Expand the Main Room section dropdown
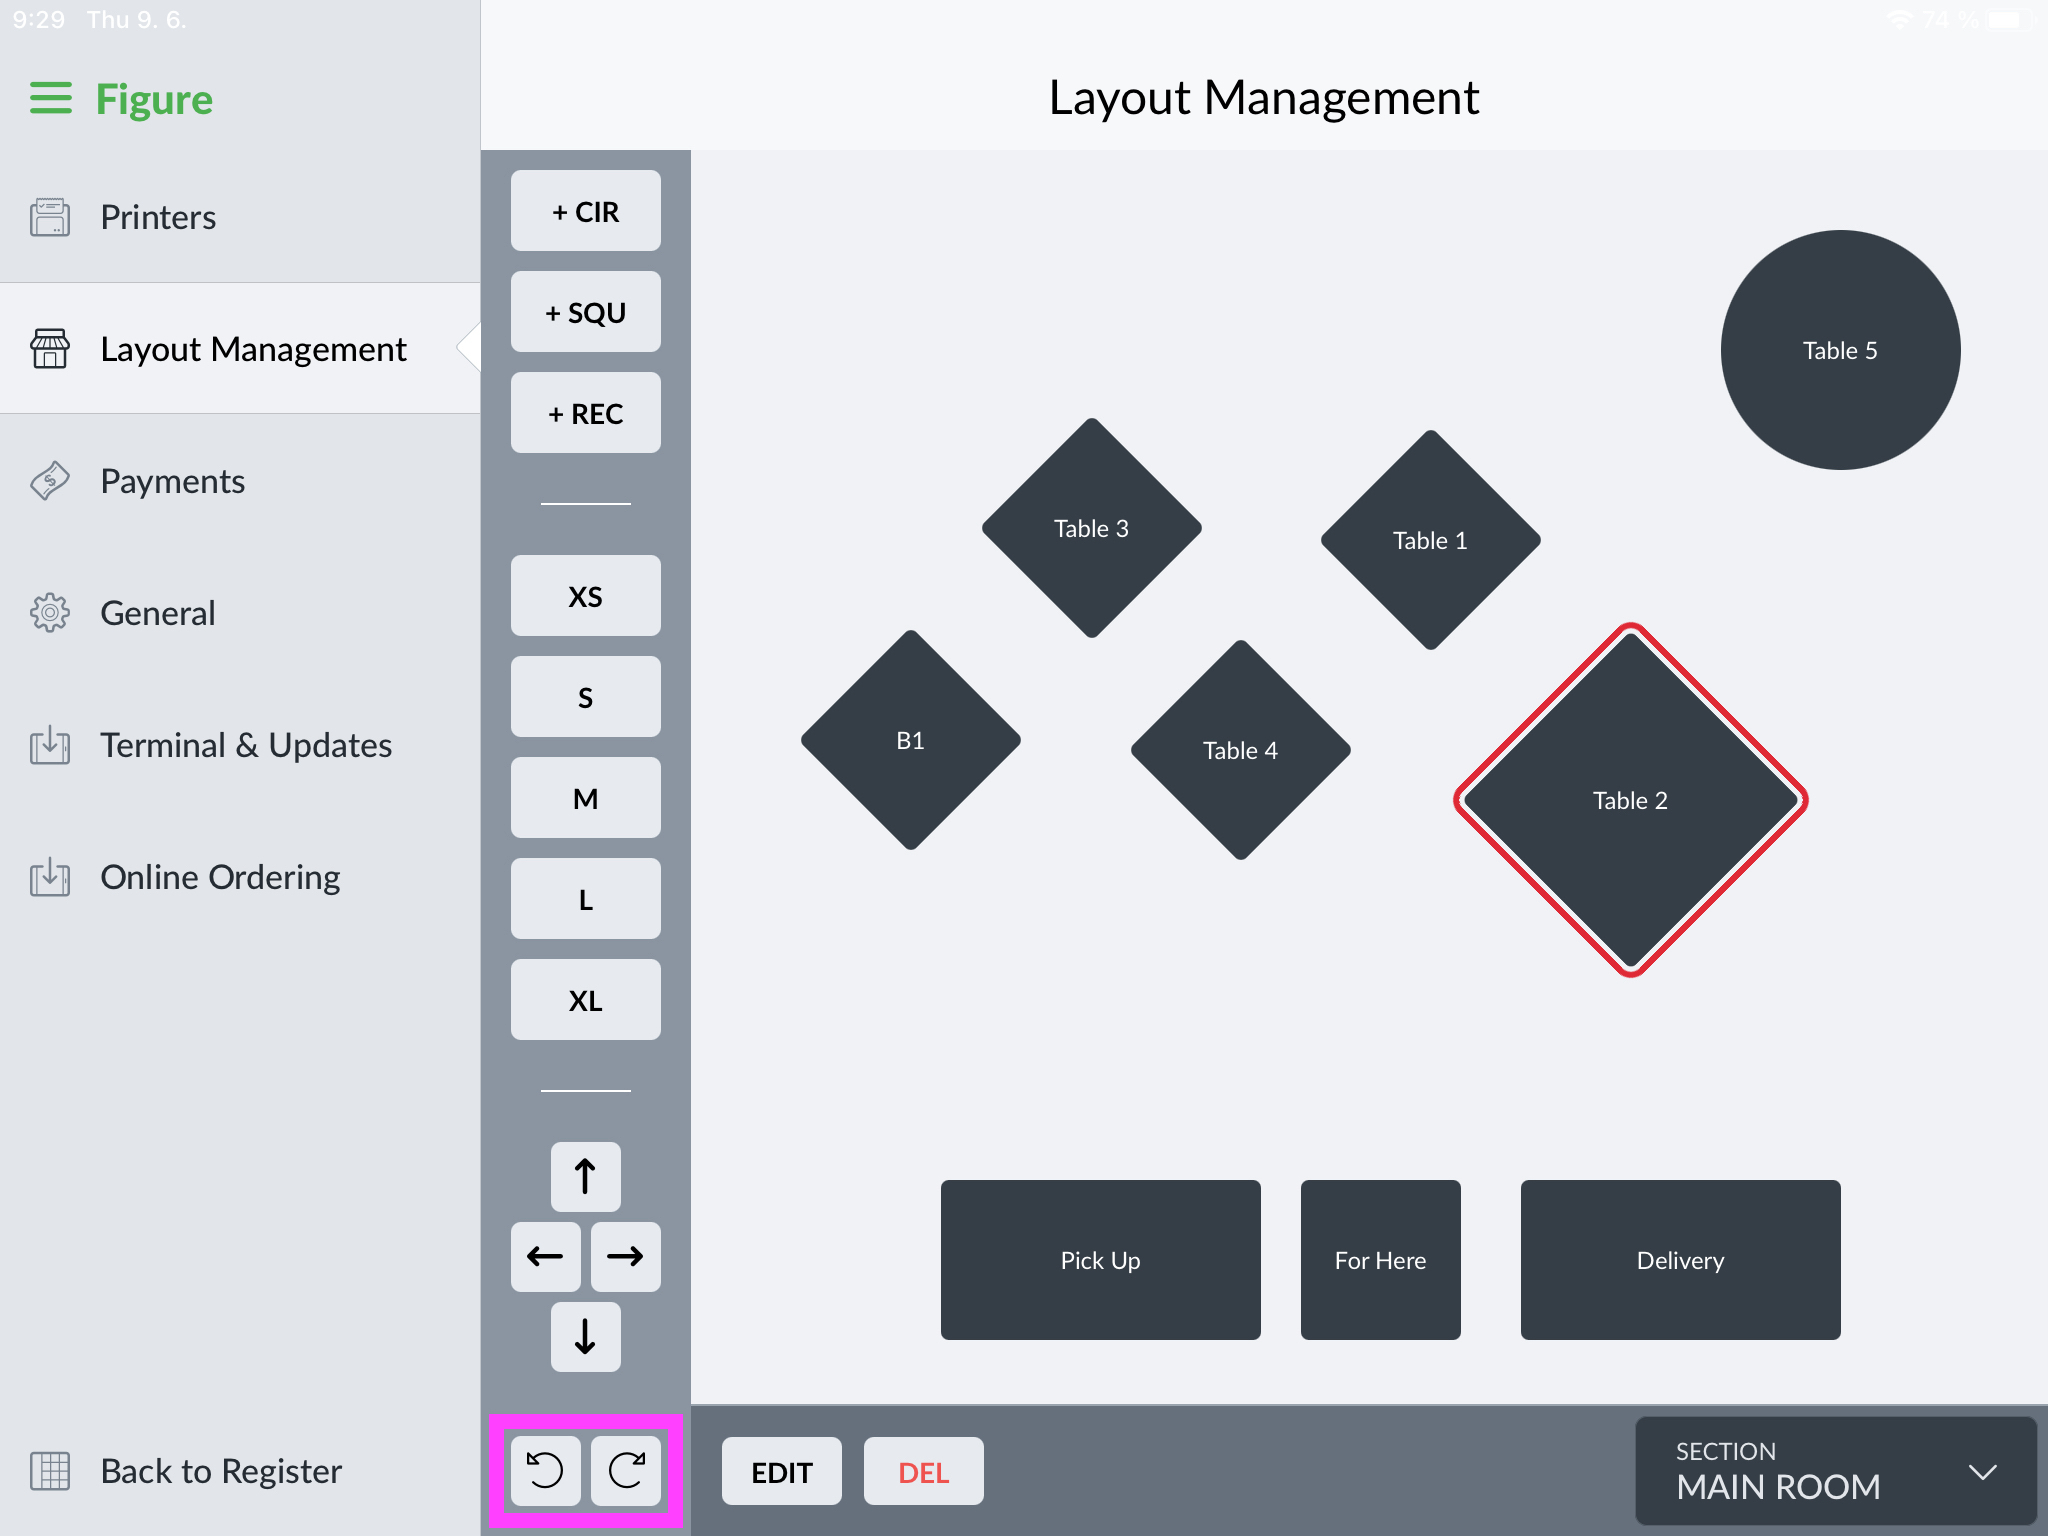Viewport: 2048px width, 1536px height. (1837, 1470)
